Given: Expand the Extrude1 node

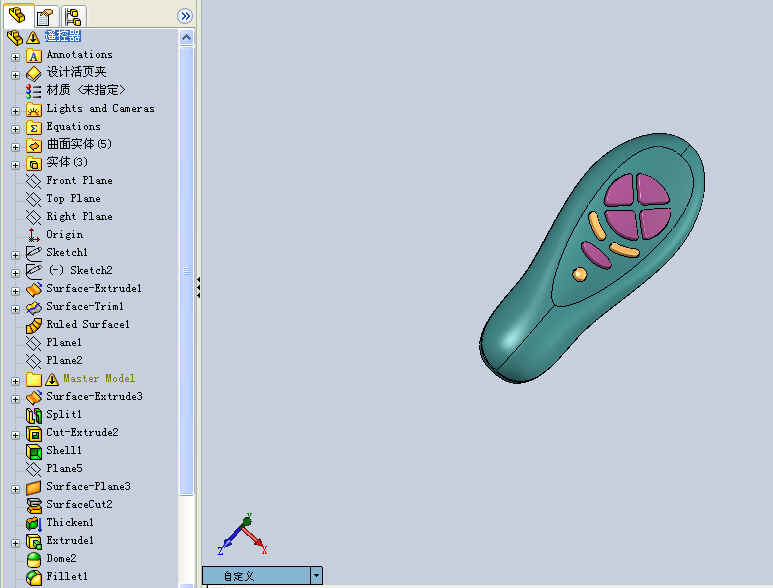Looking at the screenshot, I should (x=15, y=543).
